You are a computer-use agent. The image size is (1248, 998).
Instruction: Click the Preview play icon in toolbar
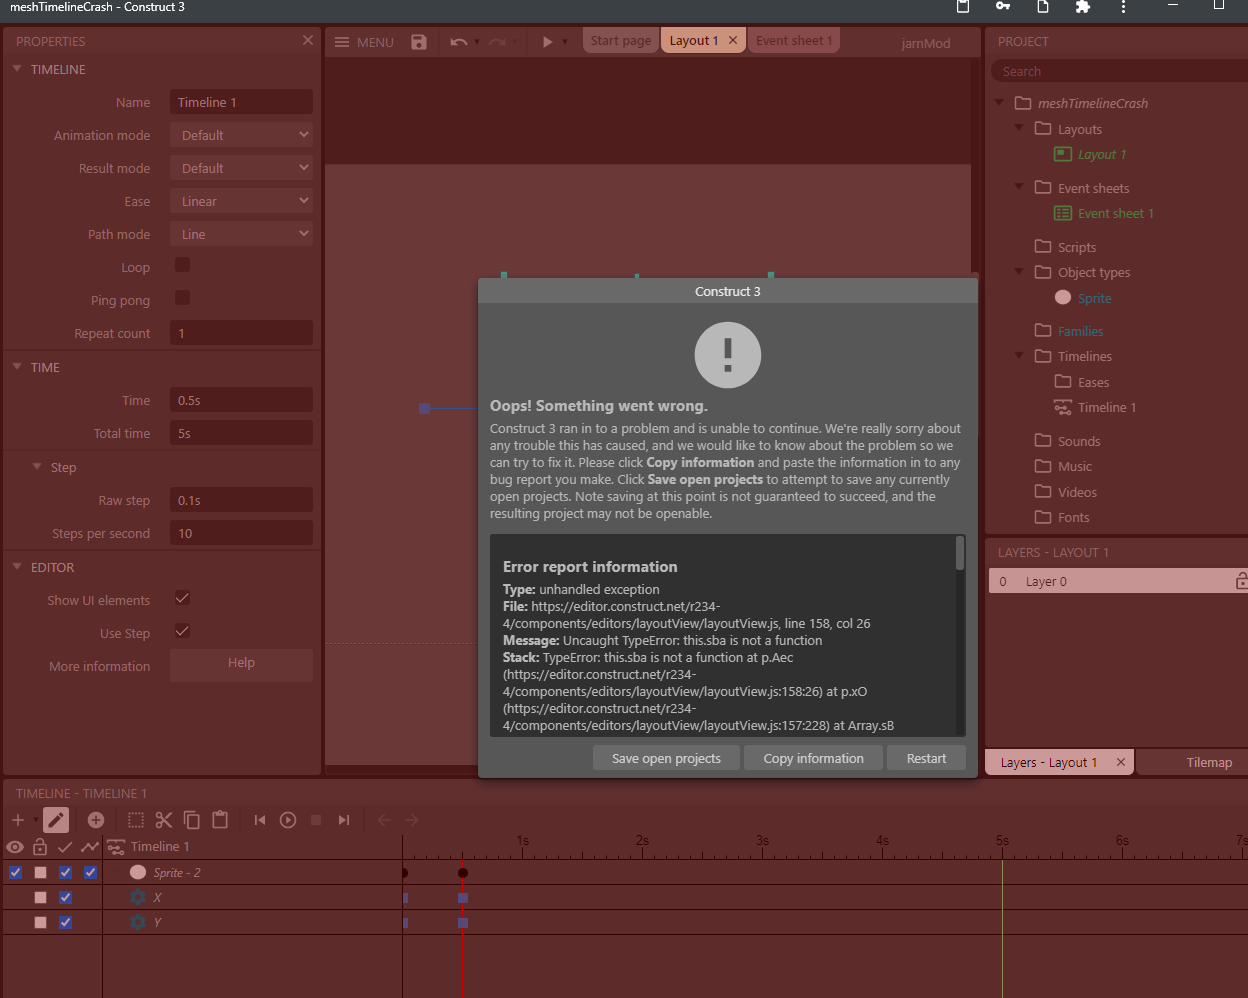[x=547, y=42]
